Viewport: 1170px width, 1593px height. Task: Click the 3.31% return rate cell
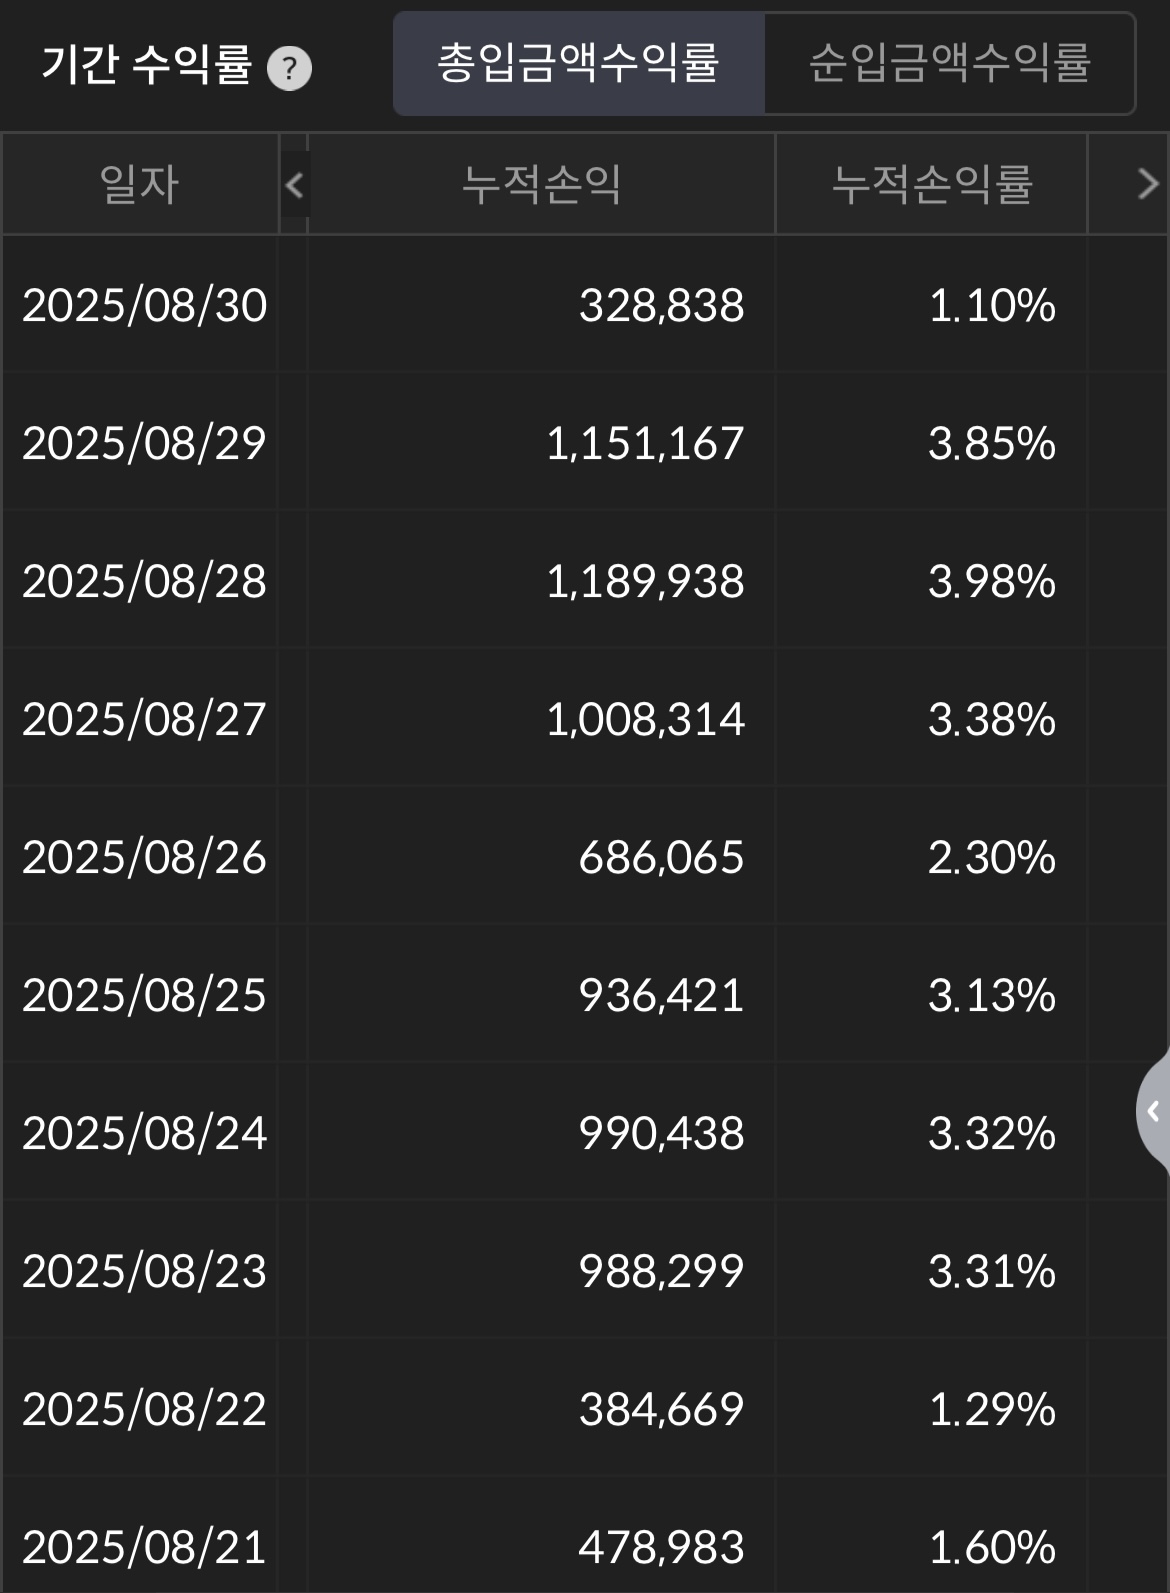pos(992,1271)
